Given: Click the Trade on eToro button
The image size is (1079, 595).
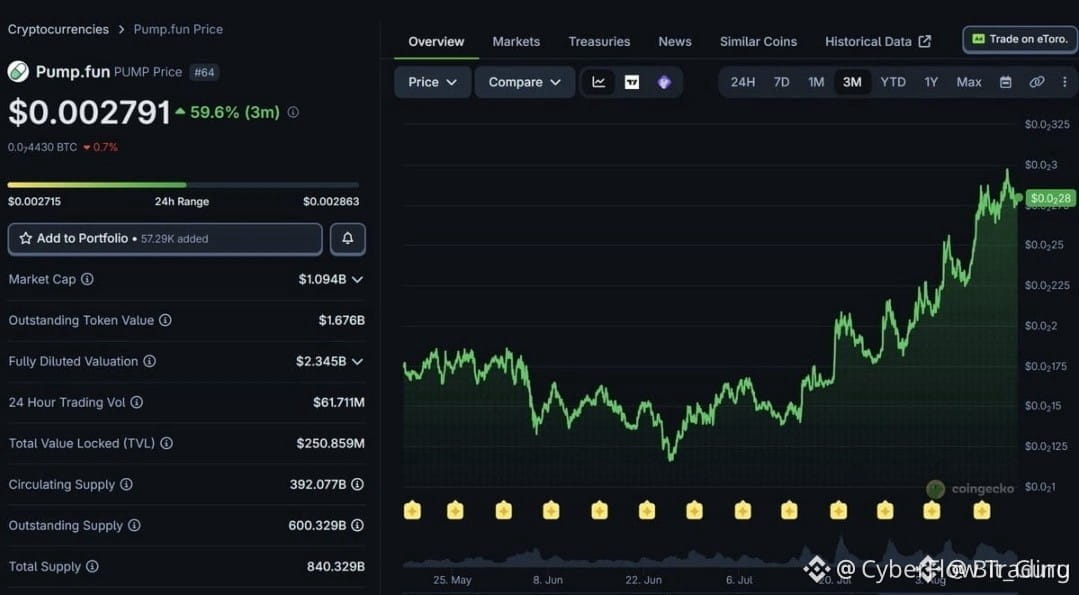Looking at the screenshot, I should point(1020,40).
